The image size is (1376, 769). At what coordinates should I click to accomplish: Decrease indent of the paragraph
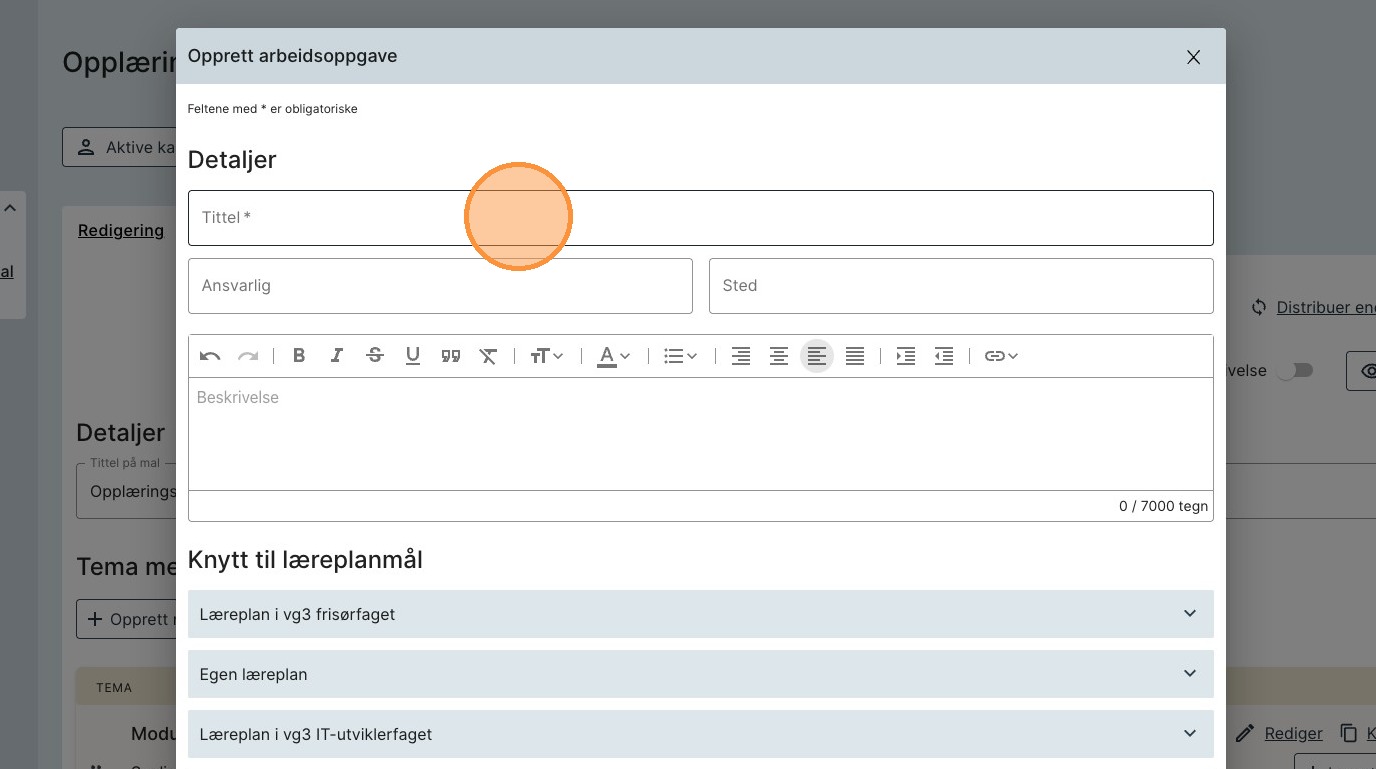click(944, 356)
